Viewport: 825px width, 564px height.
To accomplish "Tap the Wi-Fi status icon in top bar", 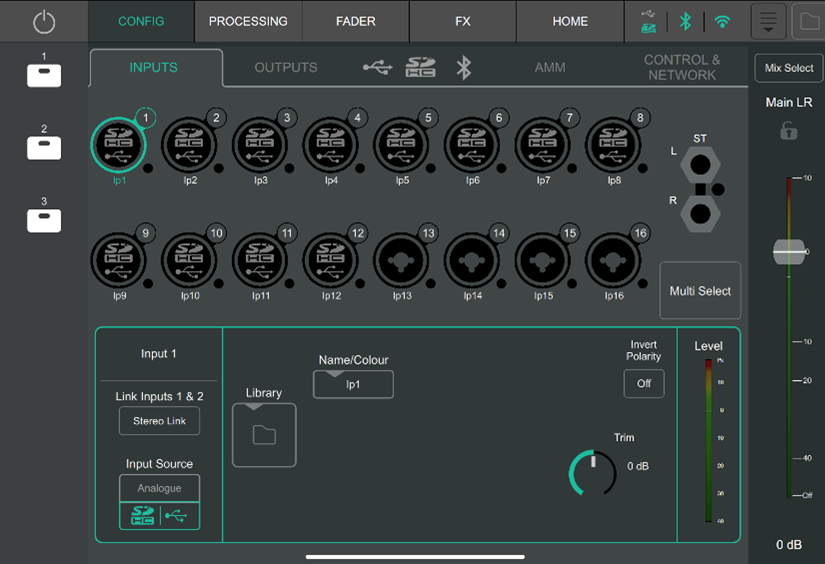I will pyautogui.click(x=722, y=22).
